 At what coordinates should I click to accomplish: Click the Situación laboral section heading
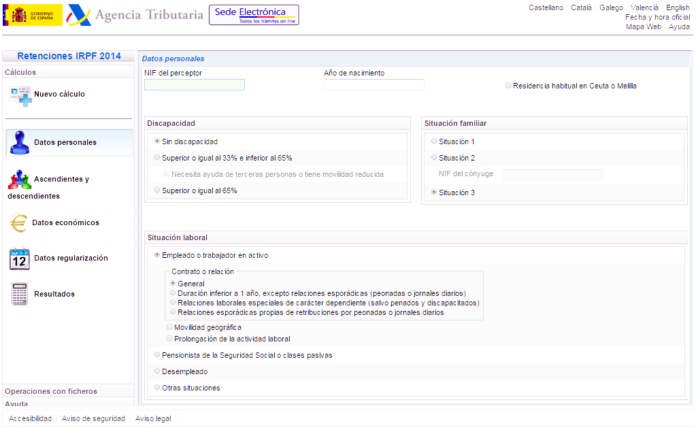(x=177, y=238)
